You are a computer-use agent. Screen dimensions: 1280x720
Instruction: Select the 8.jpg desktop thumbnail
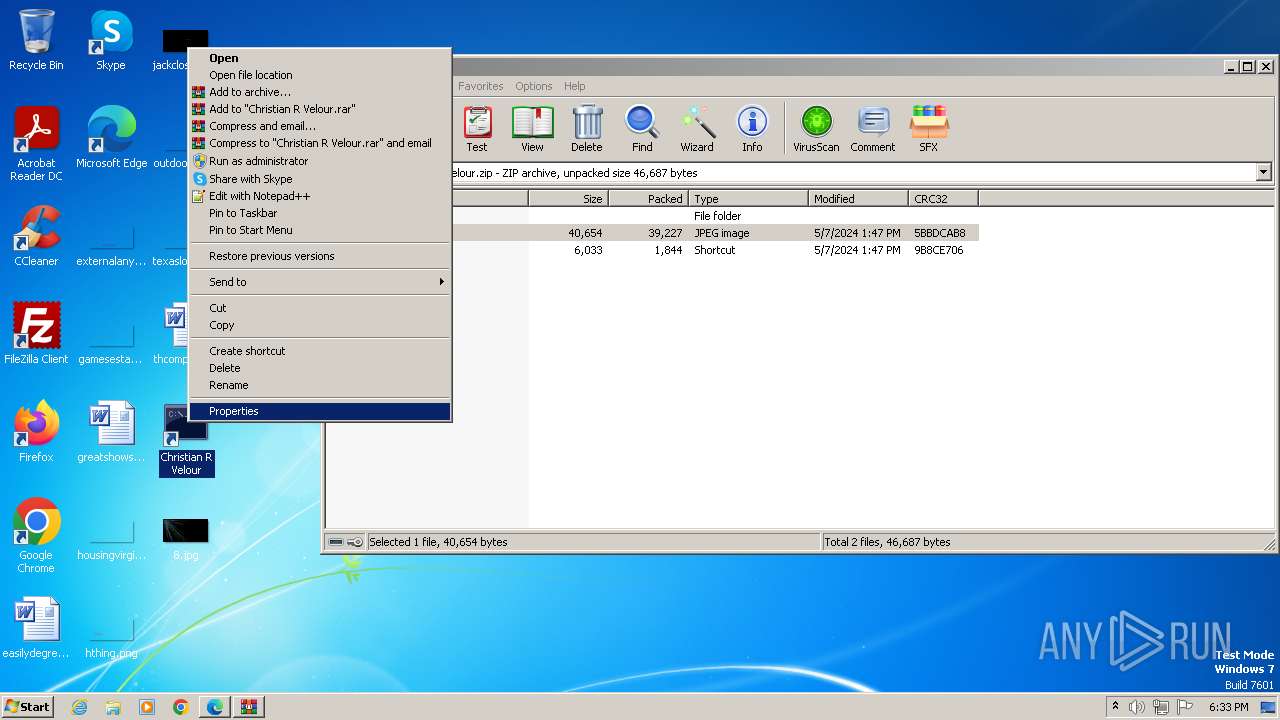tap(186, 538)
